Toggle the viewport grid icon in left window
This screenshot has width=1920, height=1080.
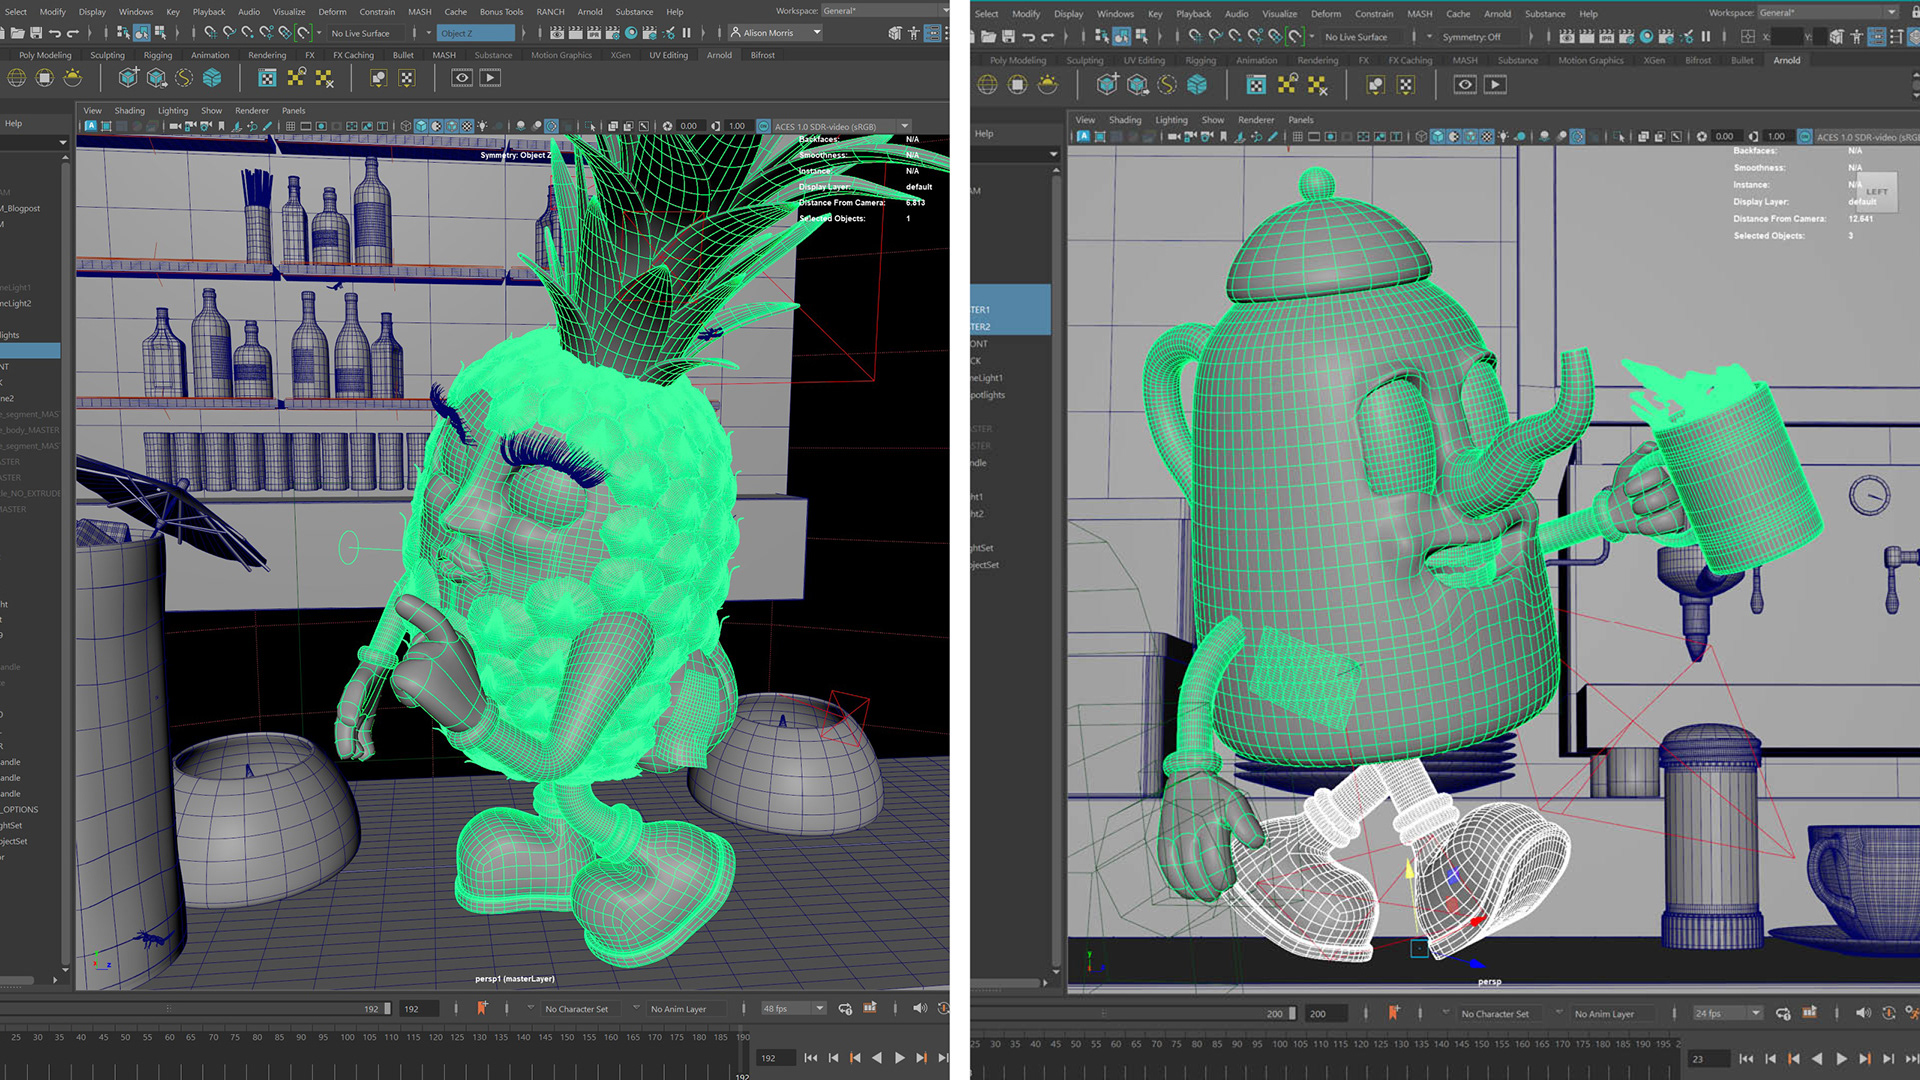pyautogui.click(x=290, y=127)
